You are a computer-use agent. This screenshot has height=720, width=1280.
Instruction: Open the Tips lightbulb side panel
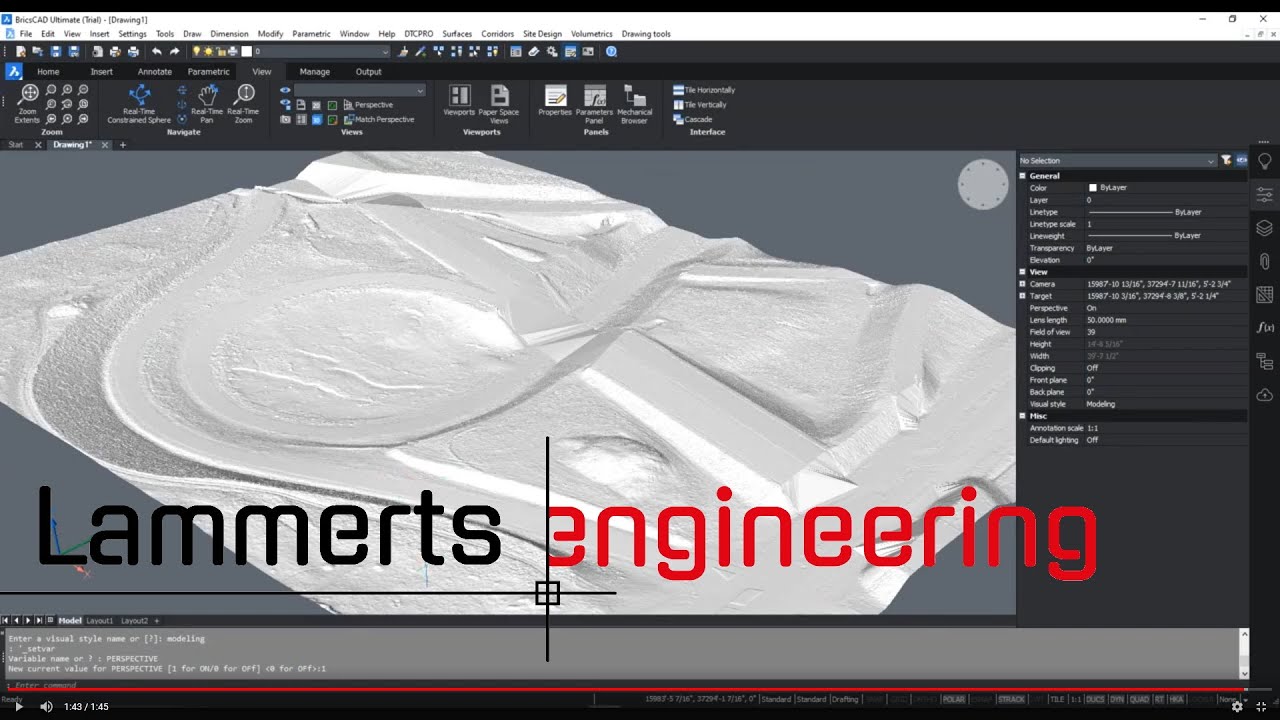pyautogui.click(x=1264, y=162)
